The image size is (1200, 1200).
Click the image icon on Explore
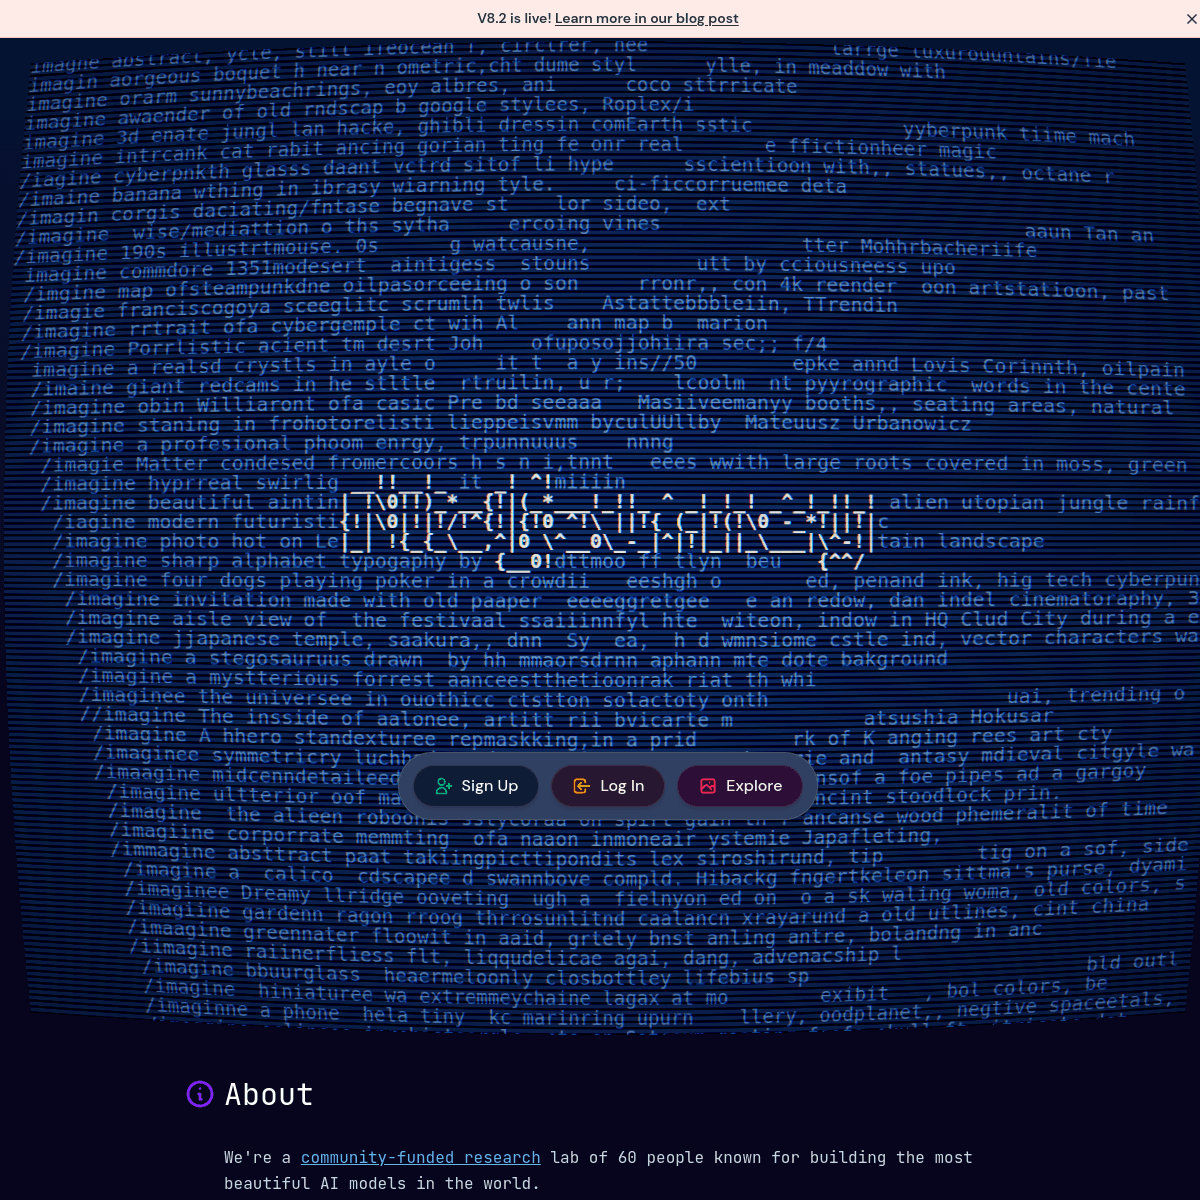[x=708, y=786]
